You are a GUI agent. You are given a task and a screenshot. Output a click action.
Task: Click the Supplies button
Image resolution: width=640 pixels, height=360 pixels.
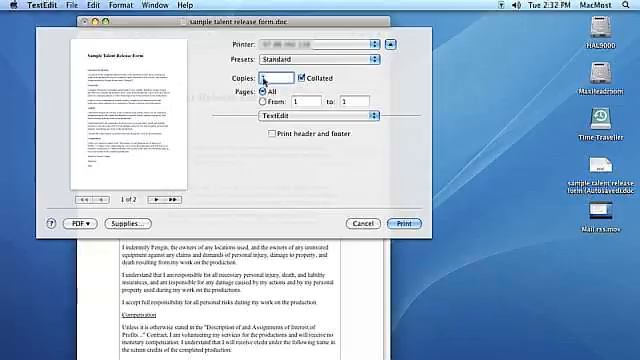pyautogui.click(x=128, y=223)
